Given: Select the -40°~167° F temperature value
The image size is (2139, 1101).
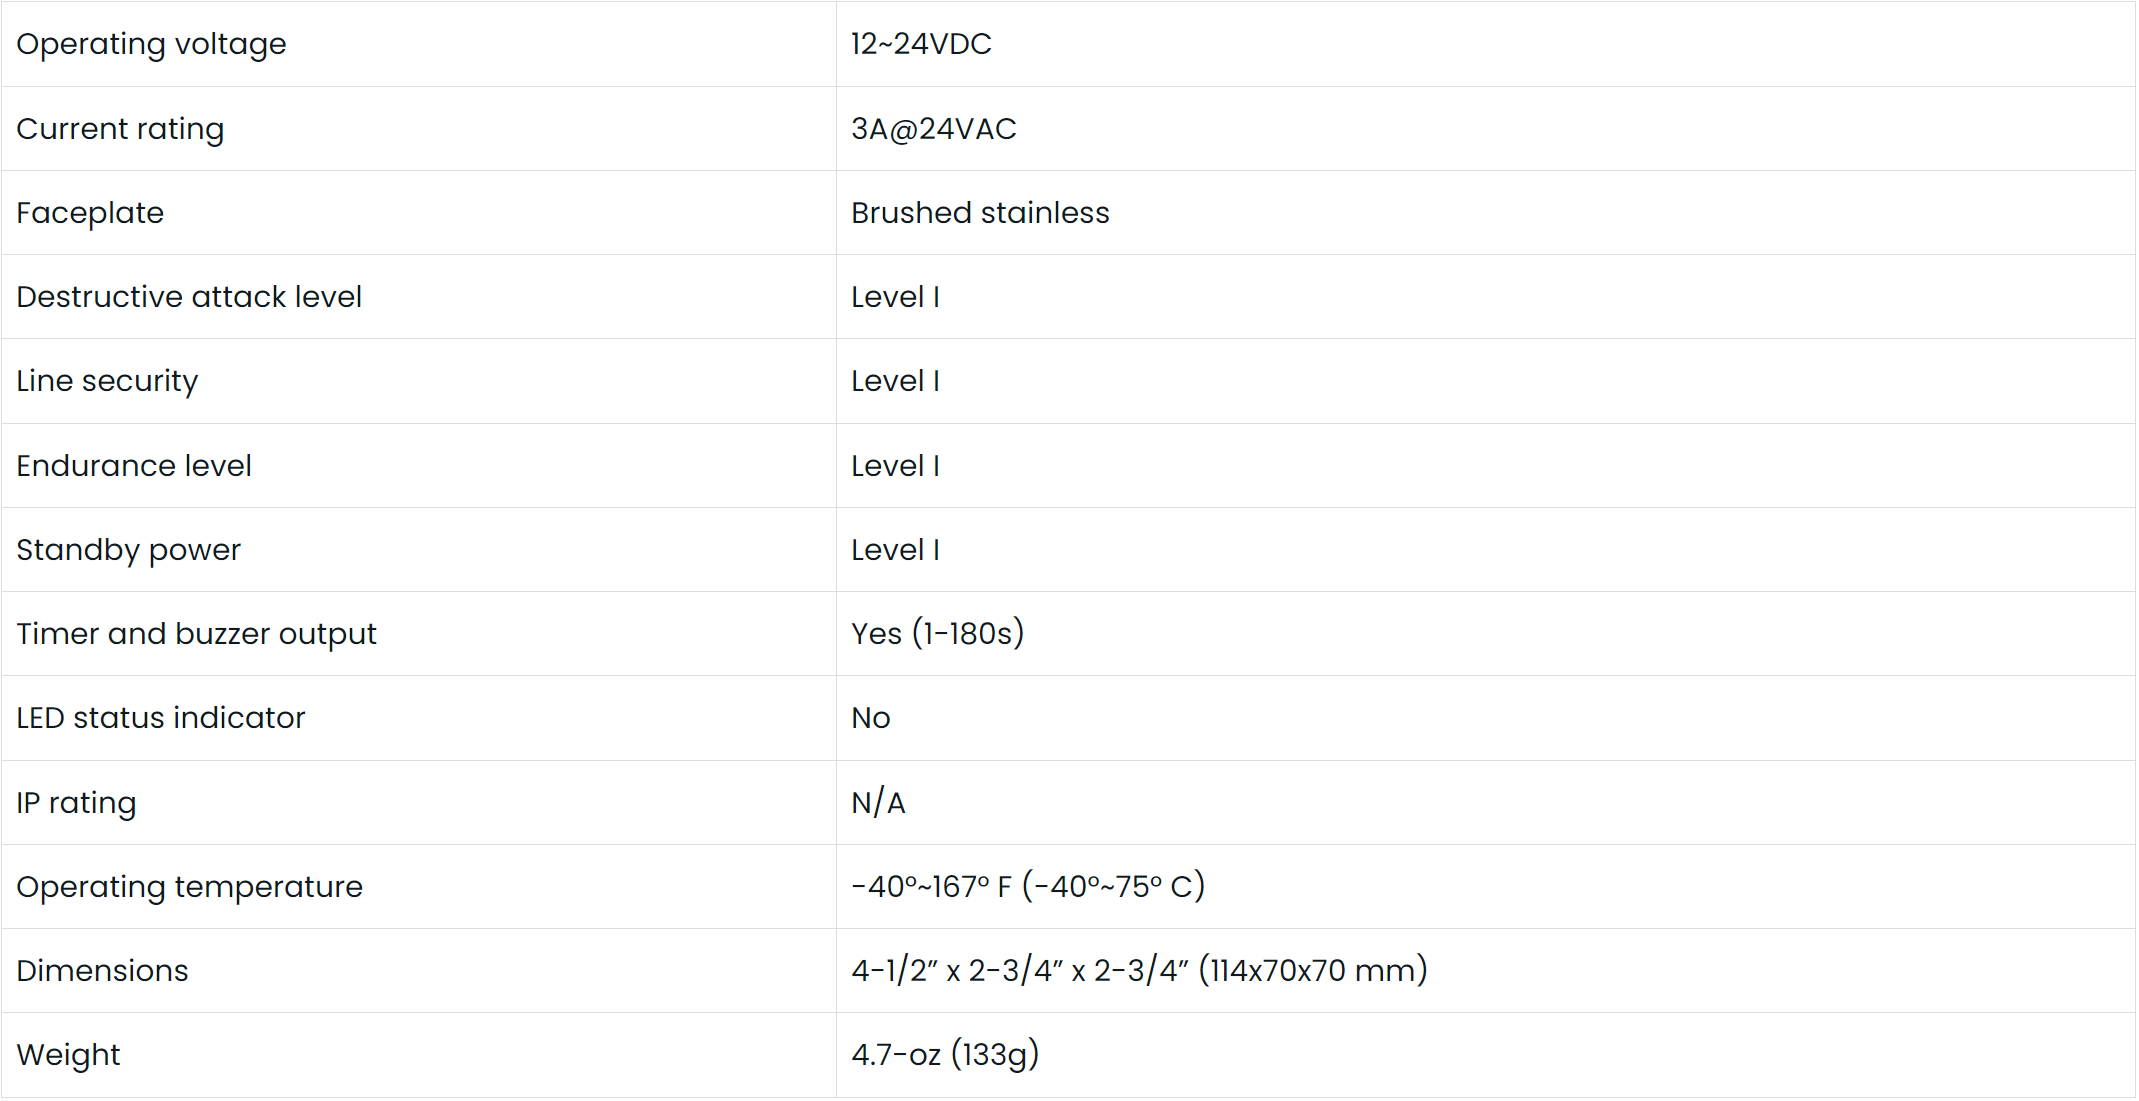Looking at the screenshot, I should (1028, 887).
